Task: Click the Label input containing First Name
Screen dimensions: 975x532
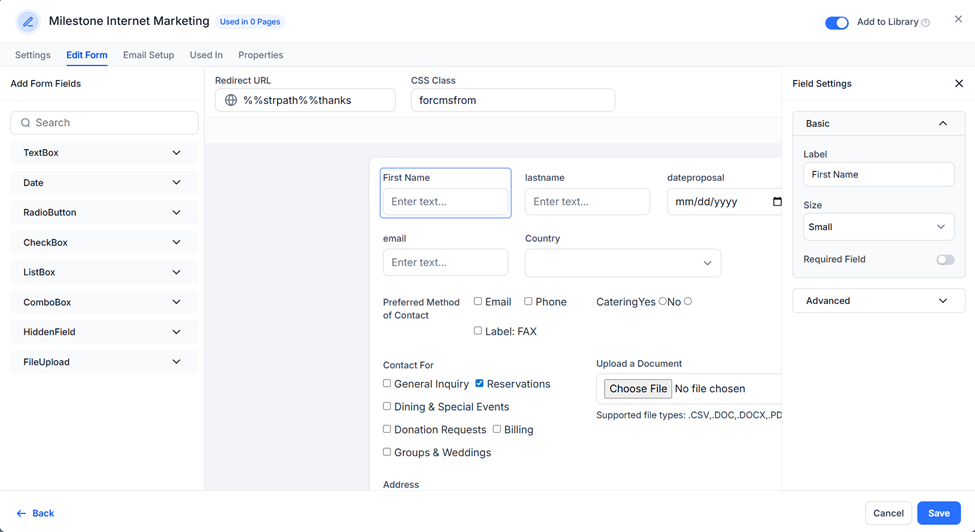Action: 878,175
